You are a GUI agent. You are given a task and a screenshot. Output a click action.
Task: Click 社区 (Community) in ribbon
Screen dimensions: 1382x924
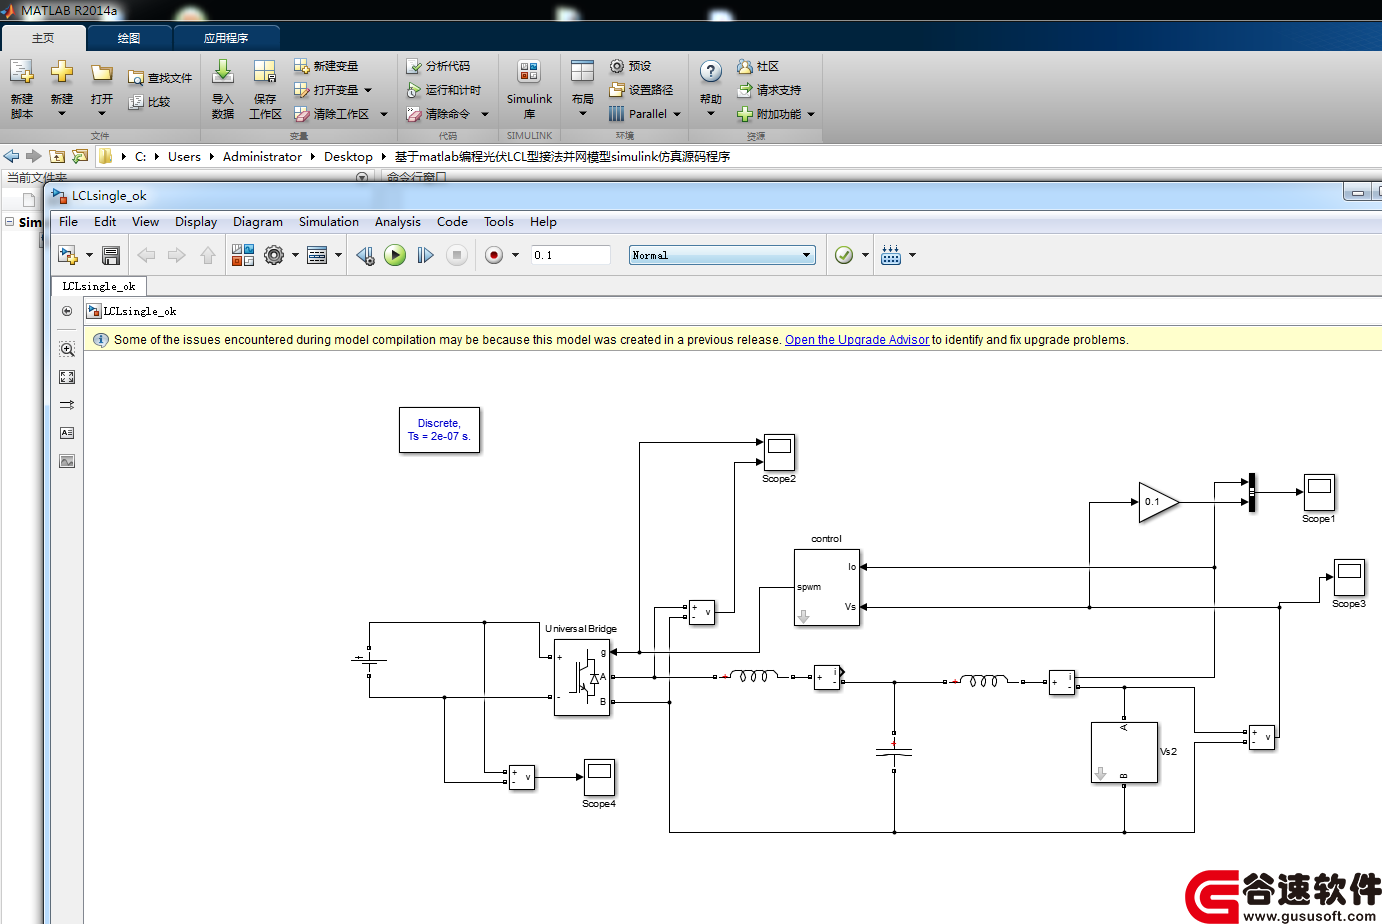pos(758,66)
